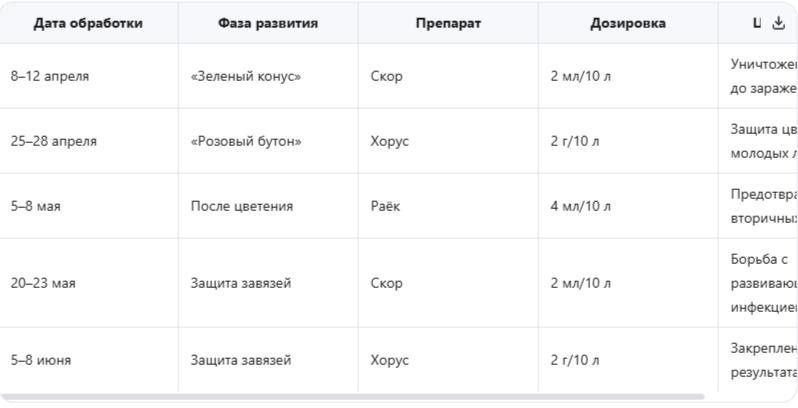This screenshot has height=408, width=798.
Task: Click the «4 мл/10 л» dosage cell
Action: click(581, 207)
